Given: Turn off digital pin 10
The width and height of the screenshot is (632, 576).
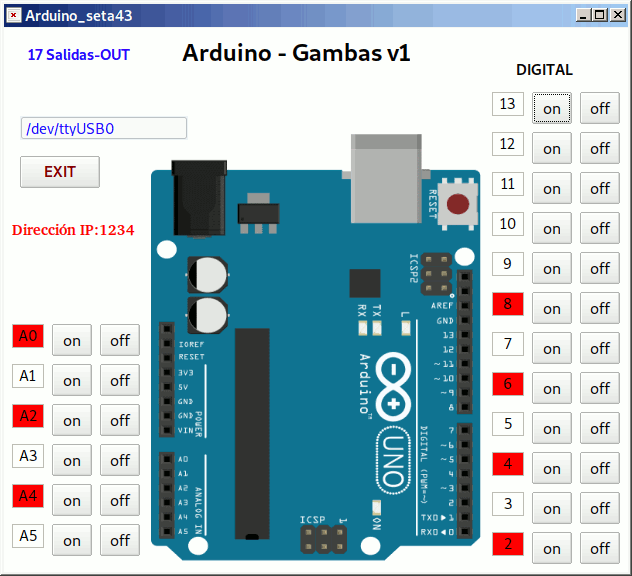Looking at the screenshot, I should 600,228.
